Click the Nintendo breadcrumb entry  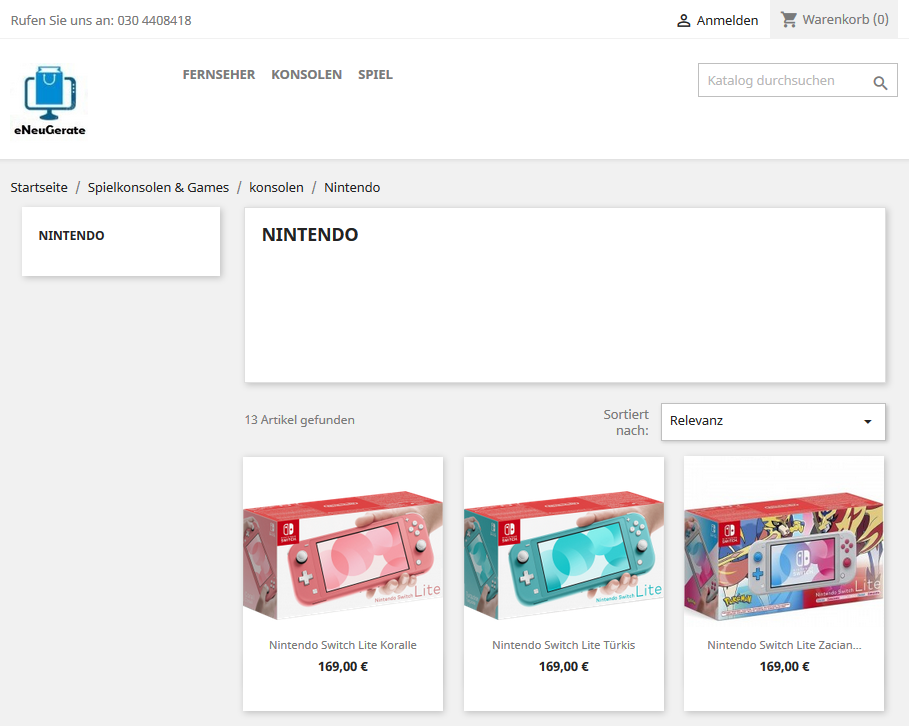(x=352, y=187)
